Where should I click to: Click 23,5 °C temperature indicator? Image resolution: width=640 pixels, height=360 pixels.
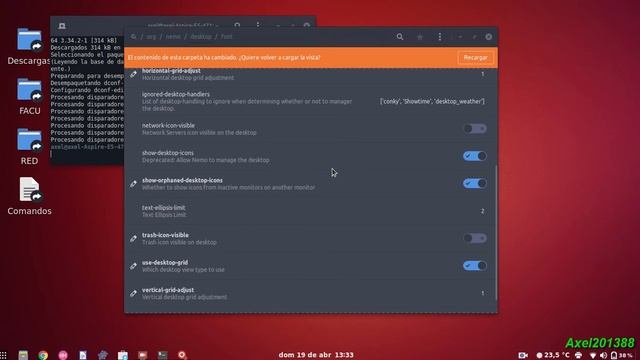coord(553,355)
